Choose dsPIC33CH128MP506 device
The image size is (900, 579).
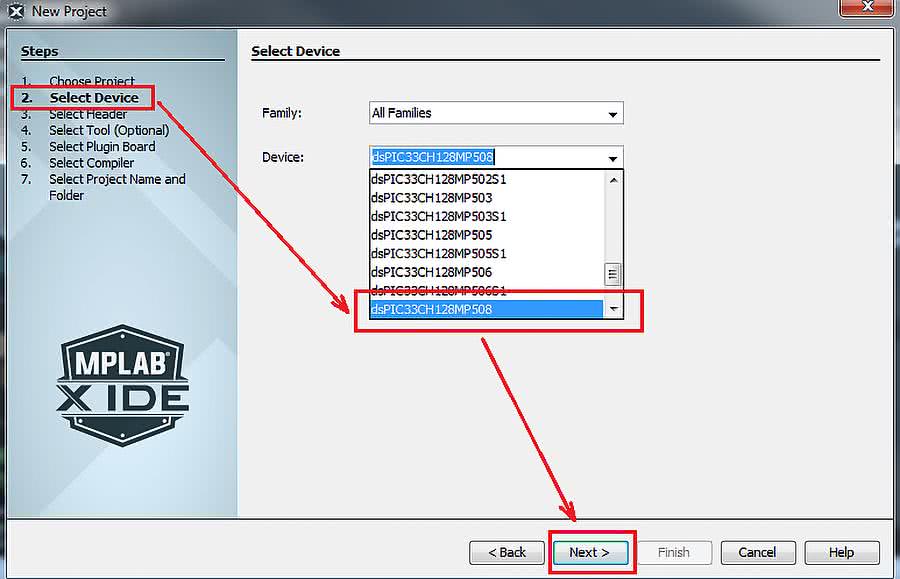click(x=431, y=272)
